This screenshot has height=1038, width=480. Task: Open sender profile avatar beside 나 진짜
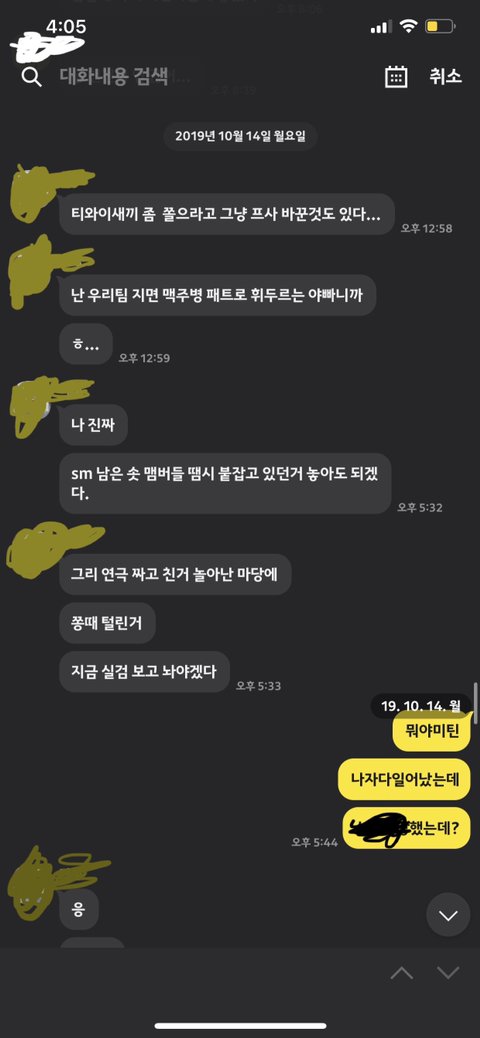(32, 405)
